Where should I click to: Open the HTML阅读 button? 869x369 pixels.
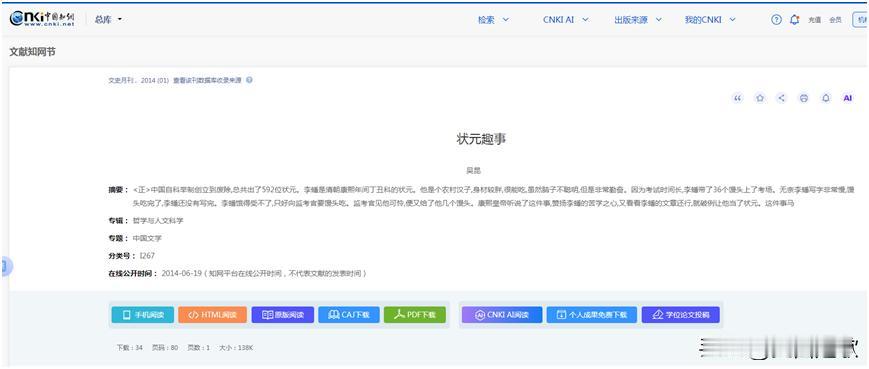pos(212,315)
